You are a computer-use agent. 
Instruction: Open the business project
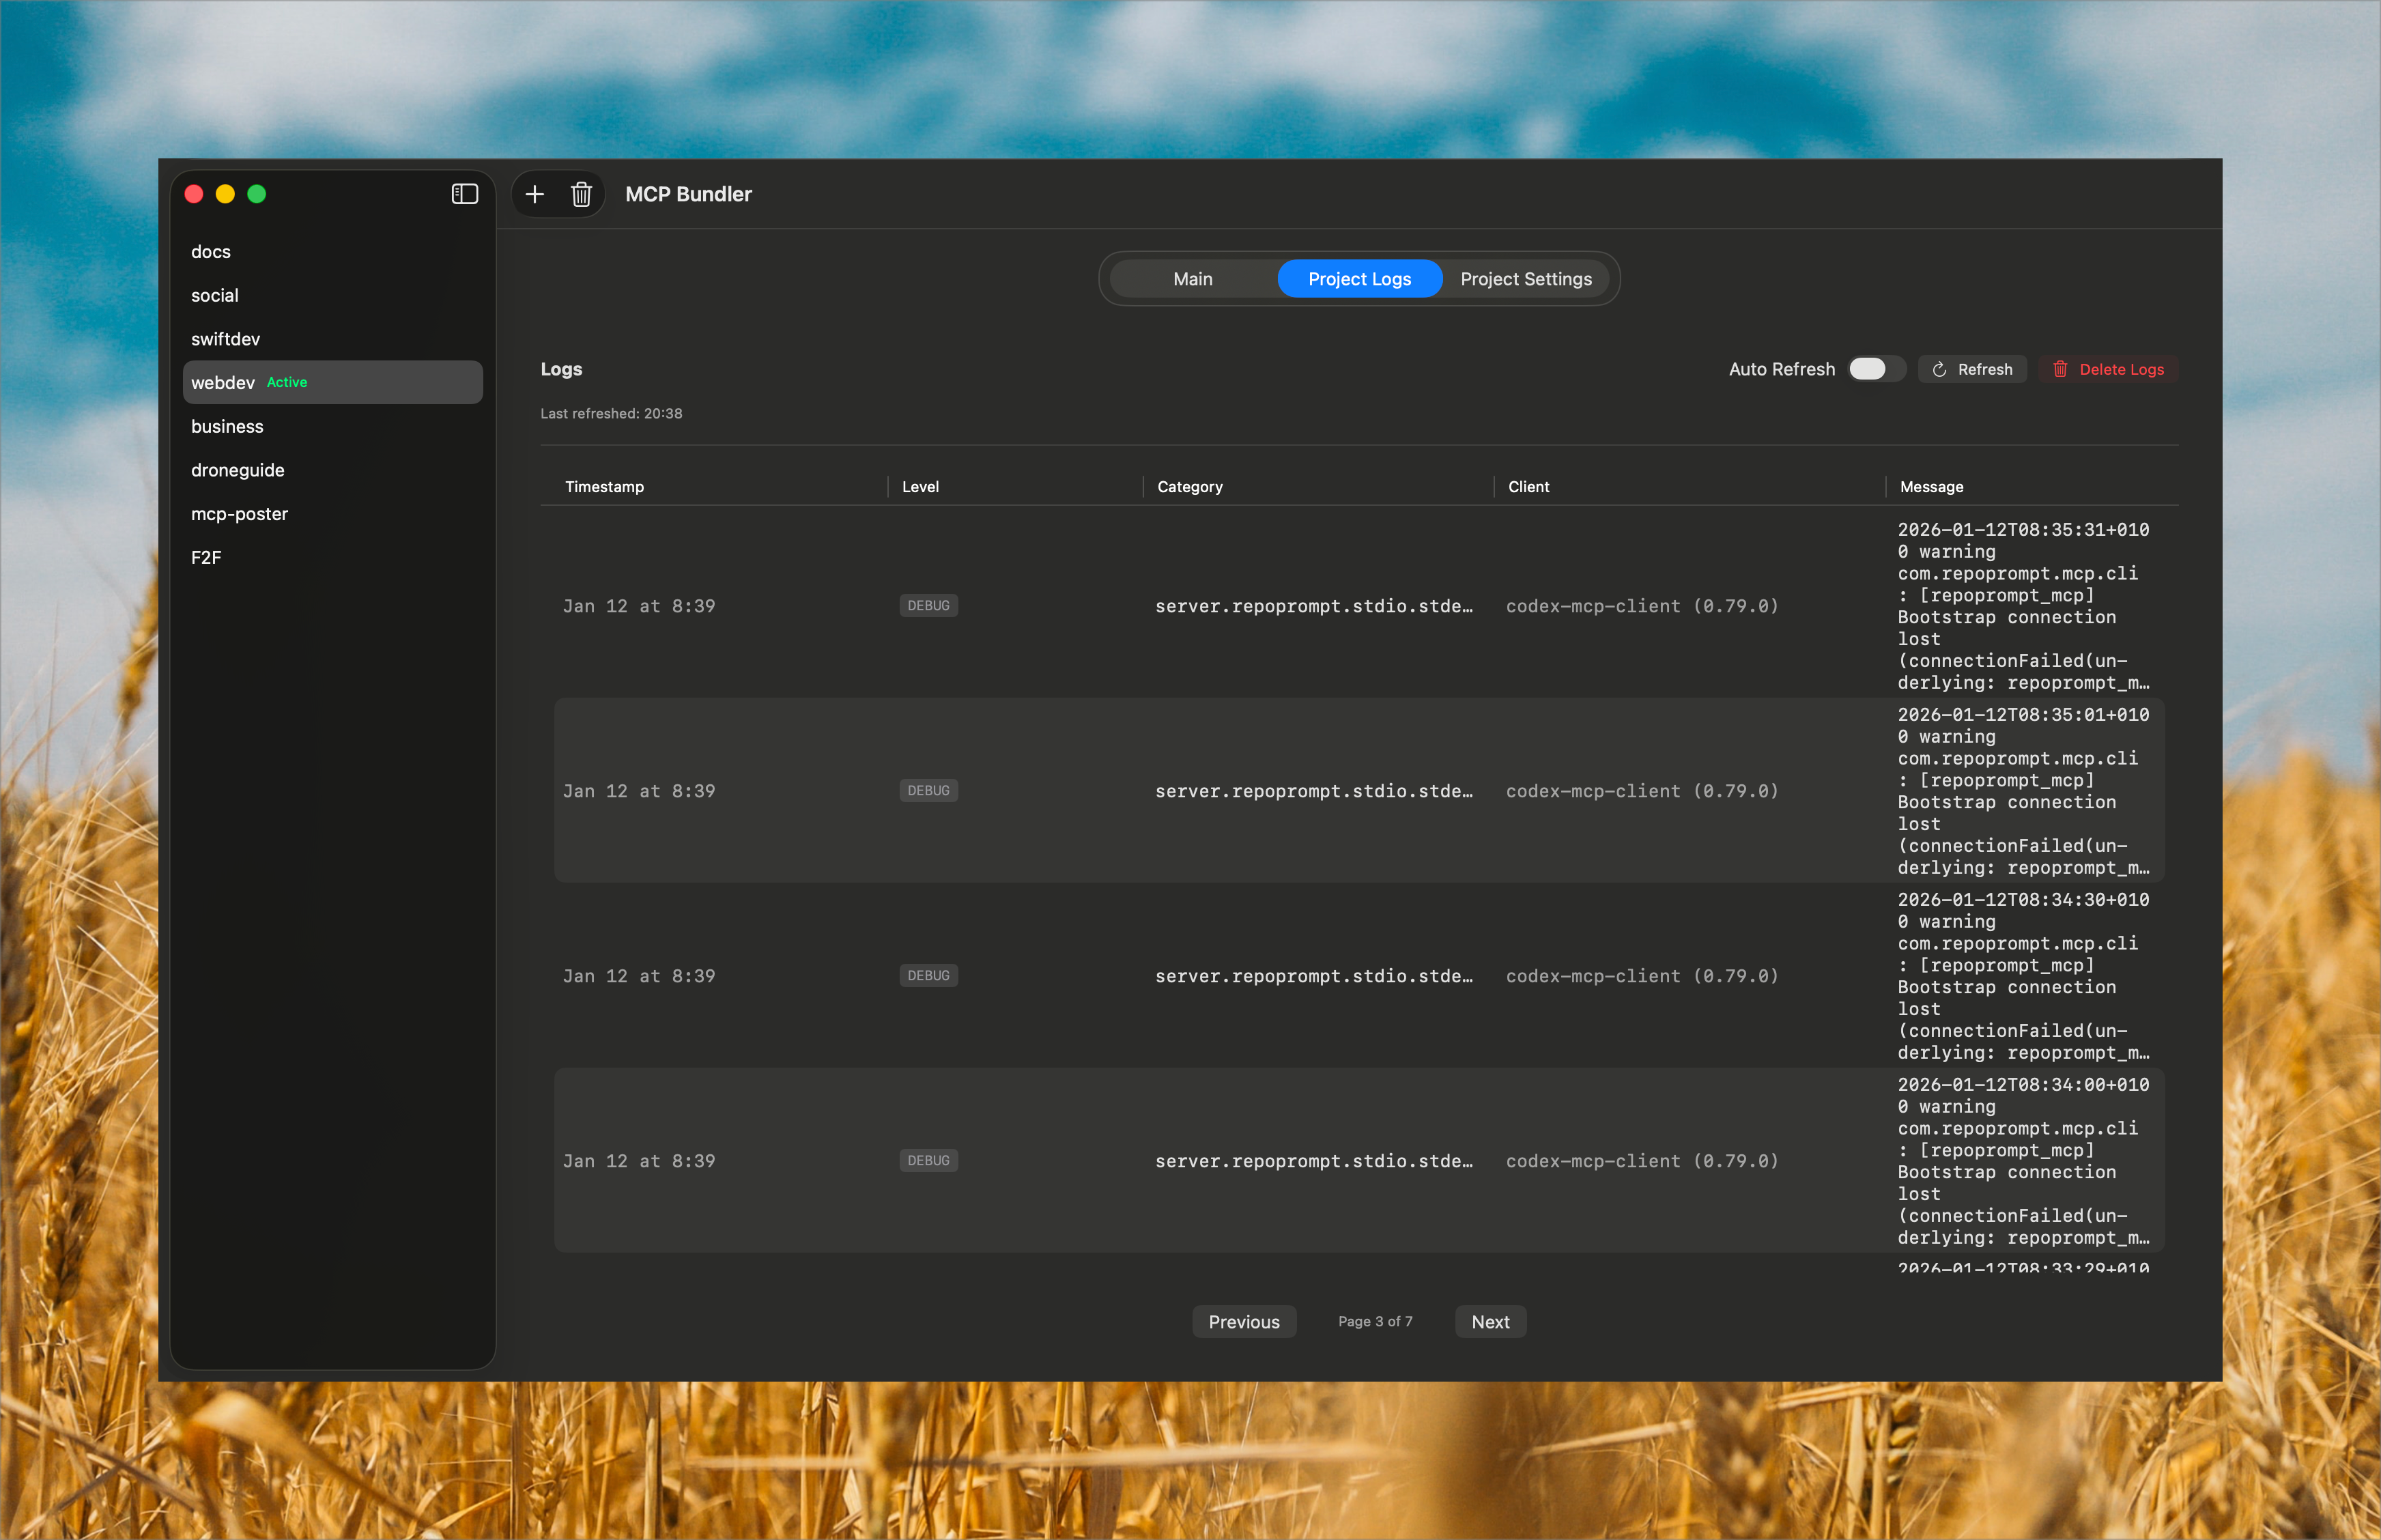tap(332, 426)
